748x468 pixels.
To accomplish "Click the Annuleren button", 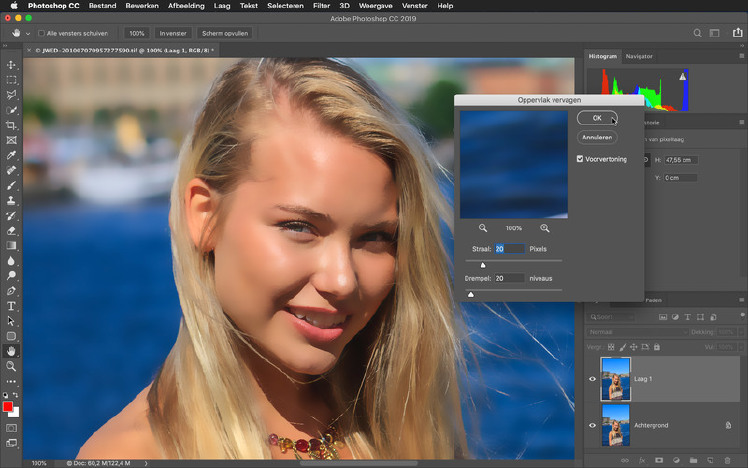I will 597,137.
